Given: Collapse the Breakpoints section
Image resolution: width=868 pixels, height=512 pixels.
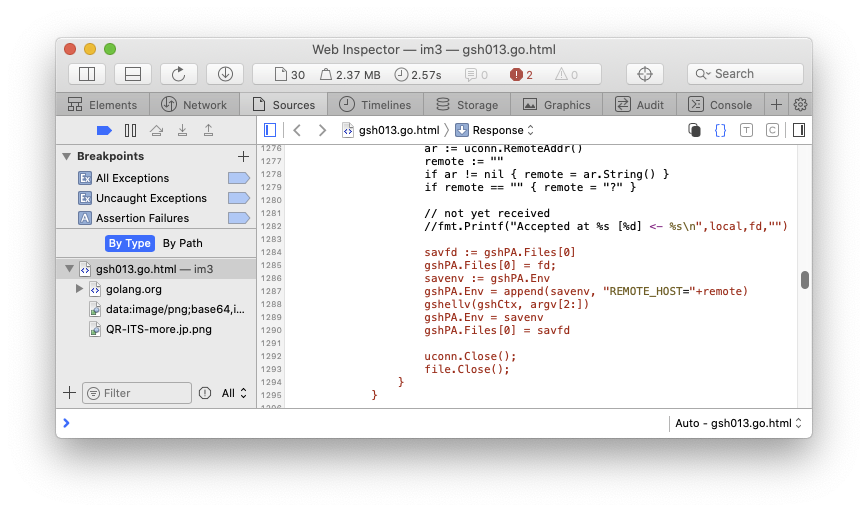Looking at the screenshot, I should click(67, 157).
